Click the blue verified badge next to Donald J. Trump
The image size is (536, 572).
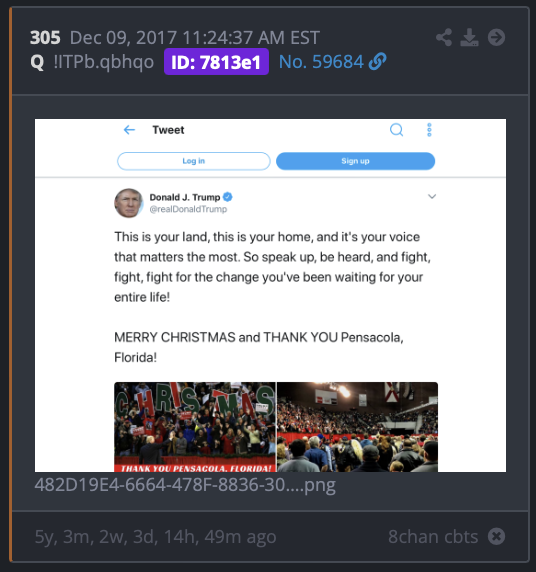[x=227, y=197]
